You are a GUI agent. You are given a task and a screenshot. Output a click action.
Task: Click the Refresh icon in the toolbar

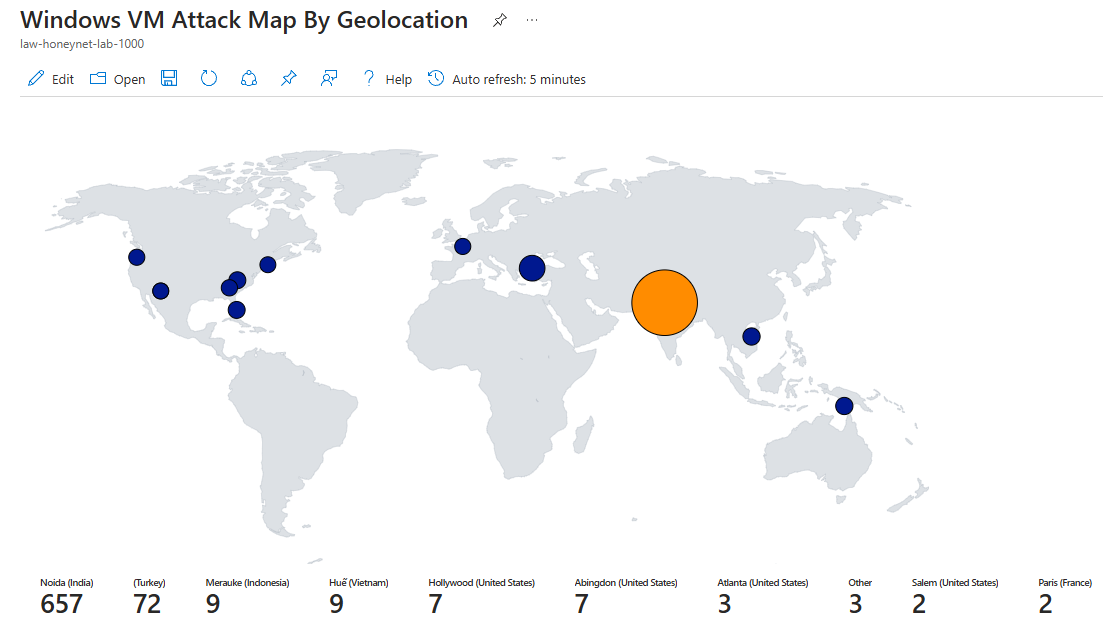tap(209, 78)
